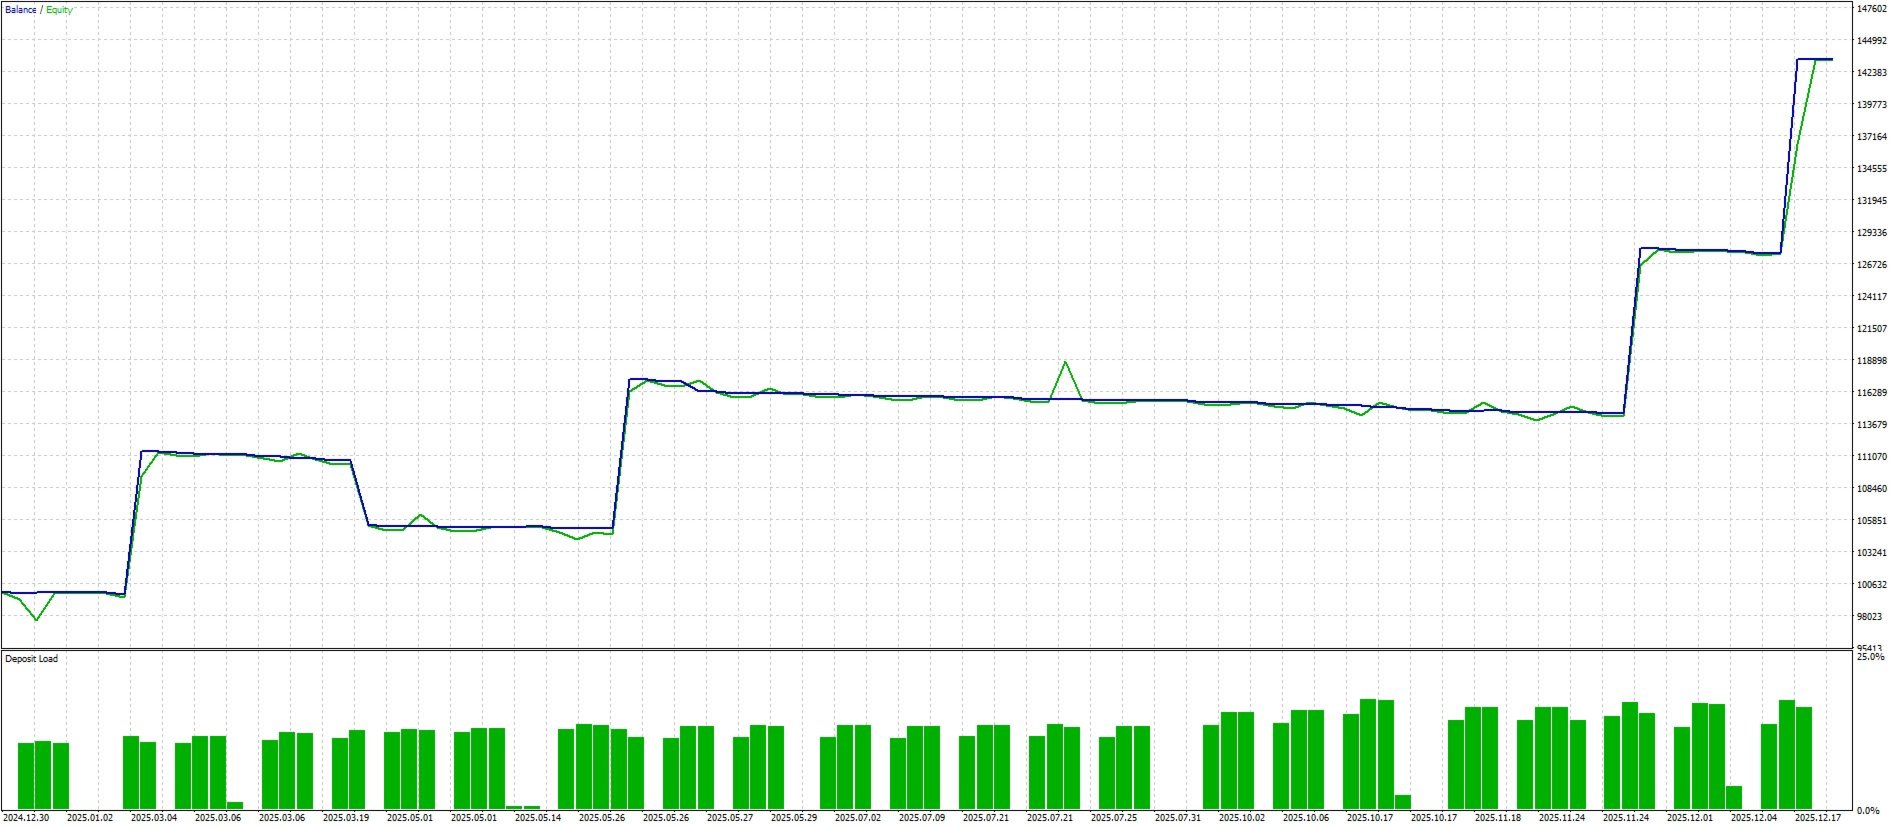Select the 100632 axis label

coord(1871,585)
